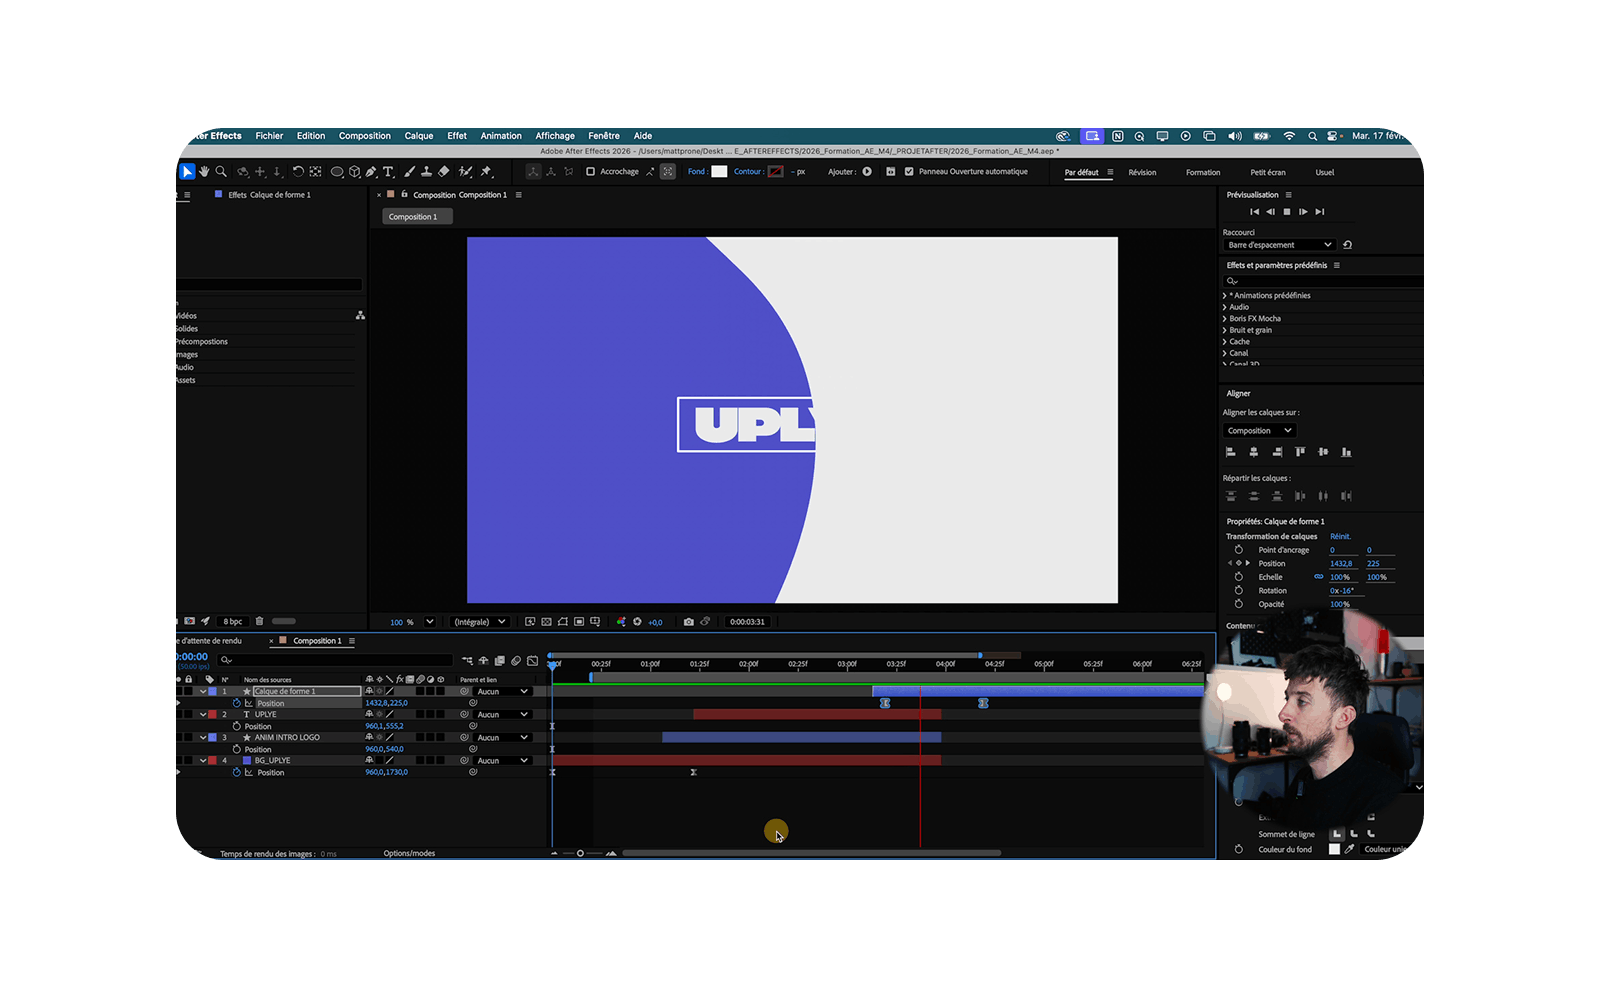
Task: Open the Fichier menu
Action: [269, 136]
